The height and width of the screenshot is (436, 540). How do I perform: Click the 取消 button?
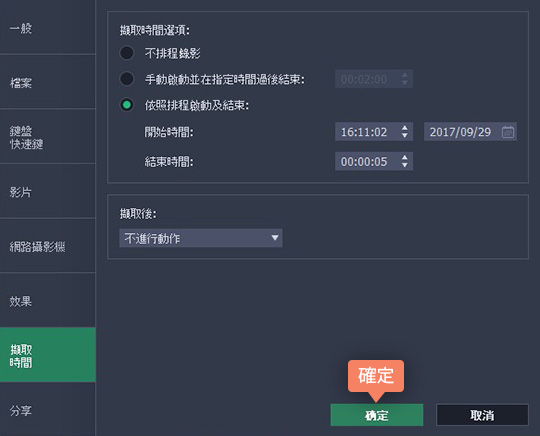point(482,415)
